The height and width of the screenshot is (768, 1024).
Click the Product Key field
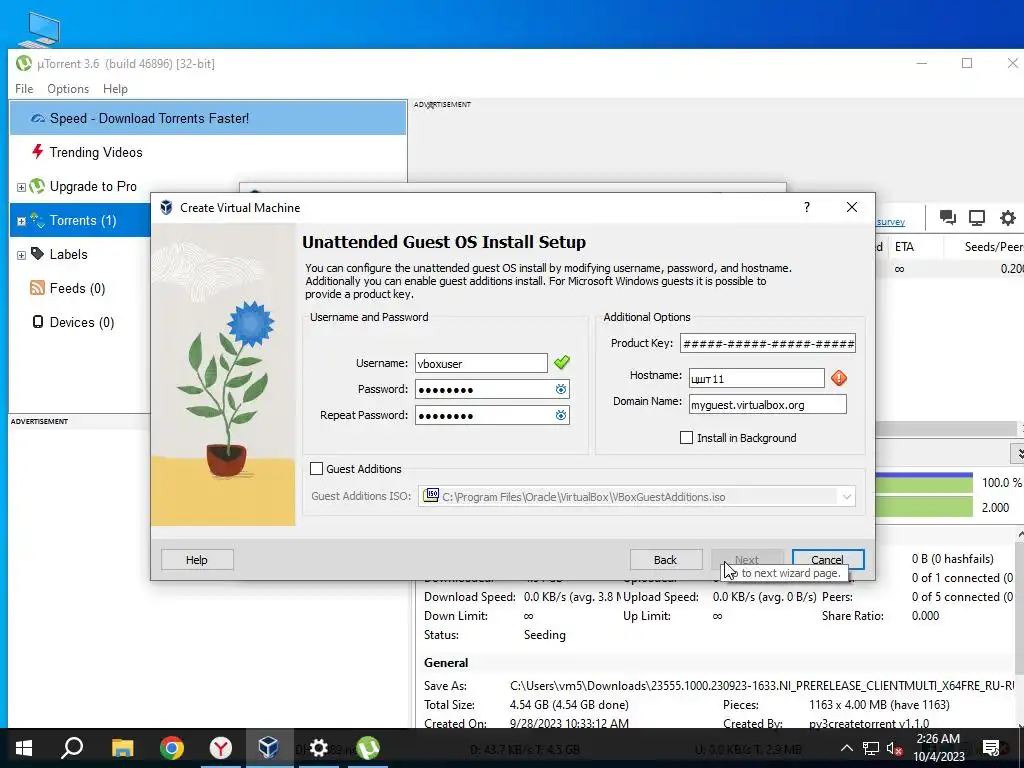(x=767, y=343)
